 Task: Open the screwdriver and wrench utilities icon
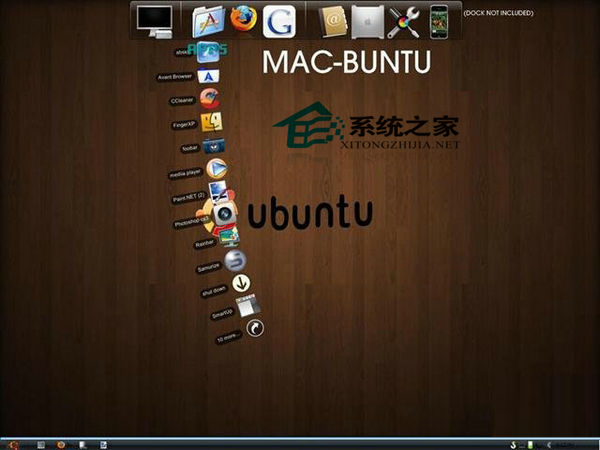[x=403, y=21]
